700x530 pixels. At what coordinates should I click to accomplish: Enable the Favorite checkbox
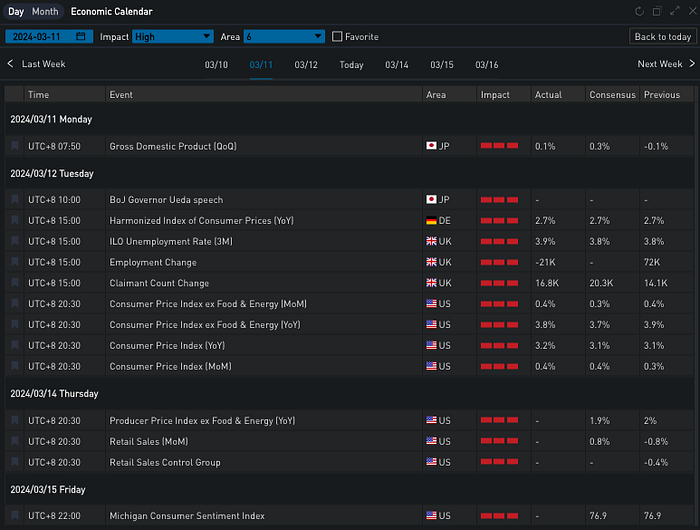(x=337, y=37)
